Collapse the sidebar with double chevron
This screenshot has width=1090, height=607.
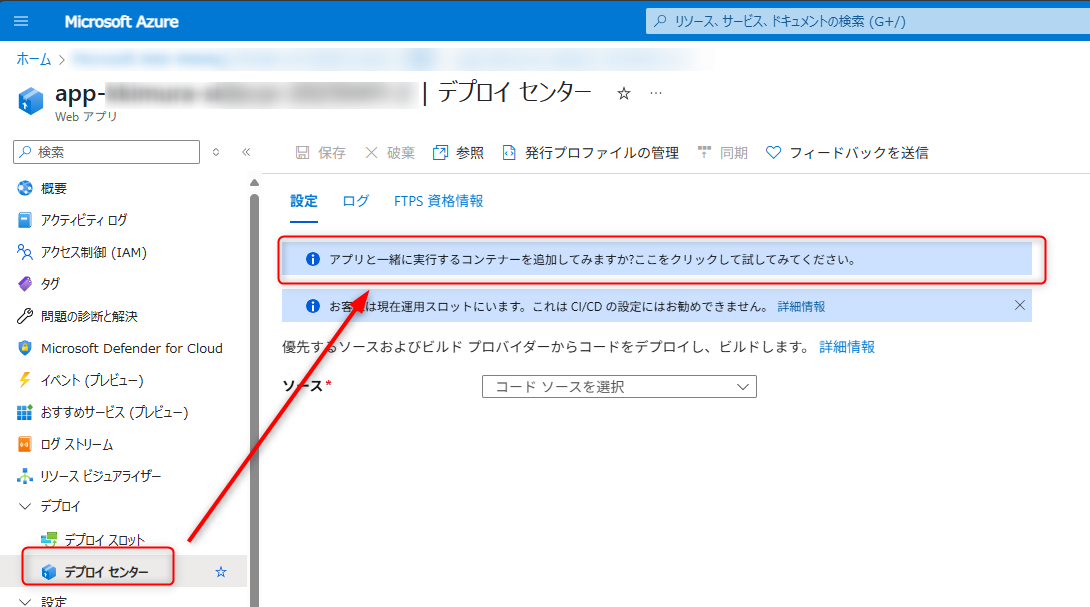coord(246,152)
